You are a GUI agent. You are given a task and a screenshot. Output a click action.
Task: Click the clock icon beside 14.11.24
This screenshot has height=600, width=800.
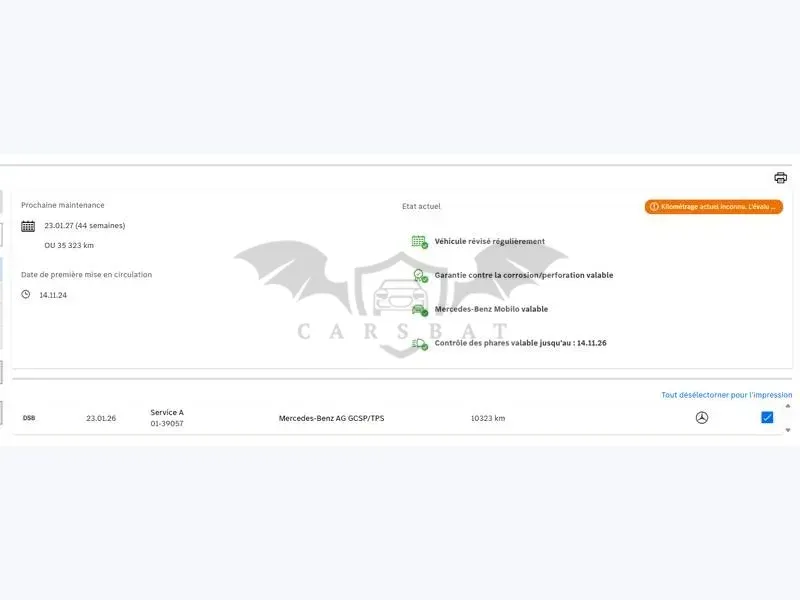coord(26,294)
